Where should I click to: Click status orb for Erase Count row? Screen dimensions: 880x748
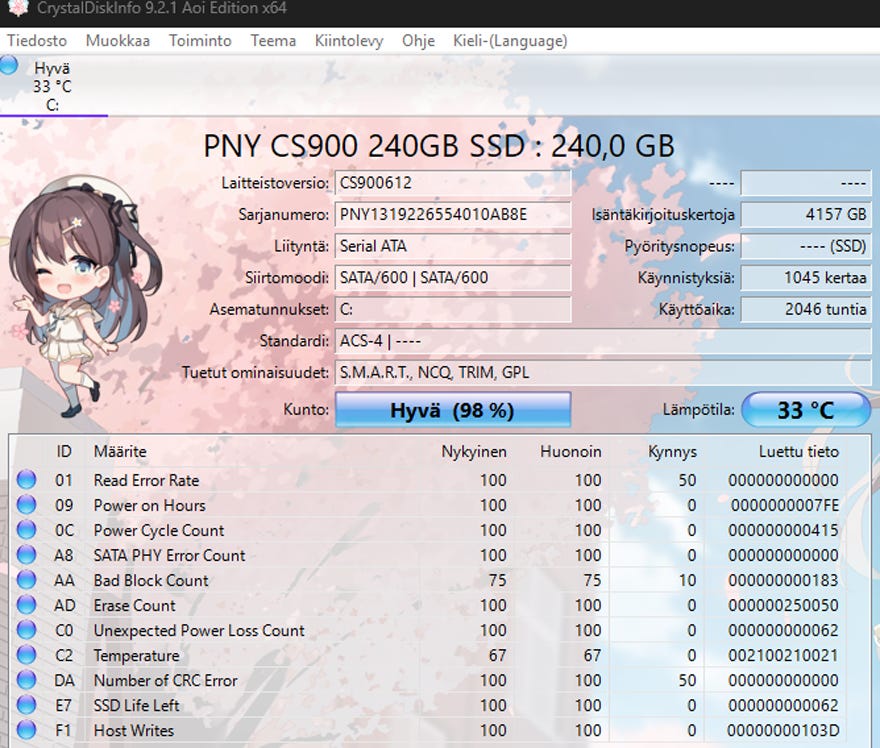[x=26, y=605]
